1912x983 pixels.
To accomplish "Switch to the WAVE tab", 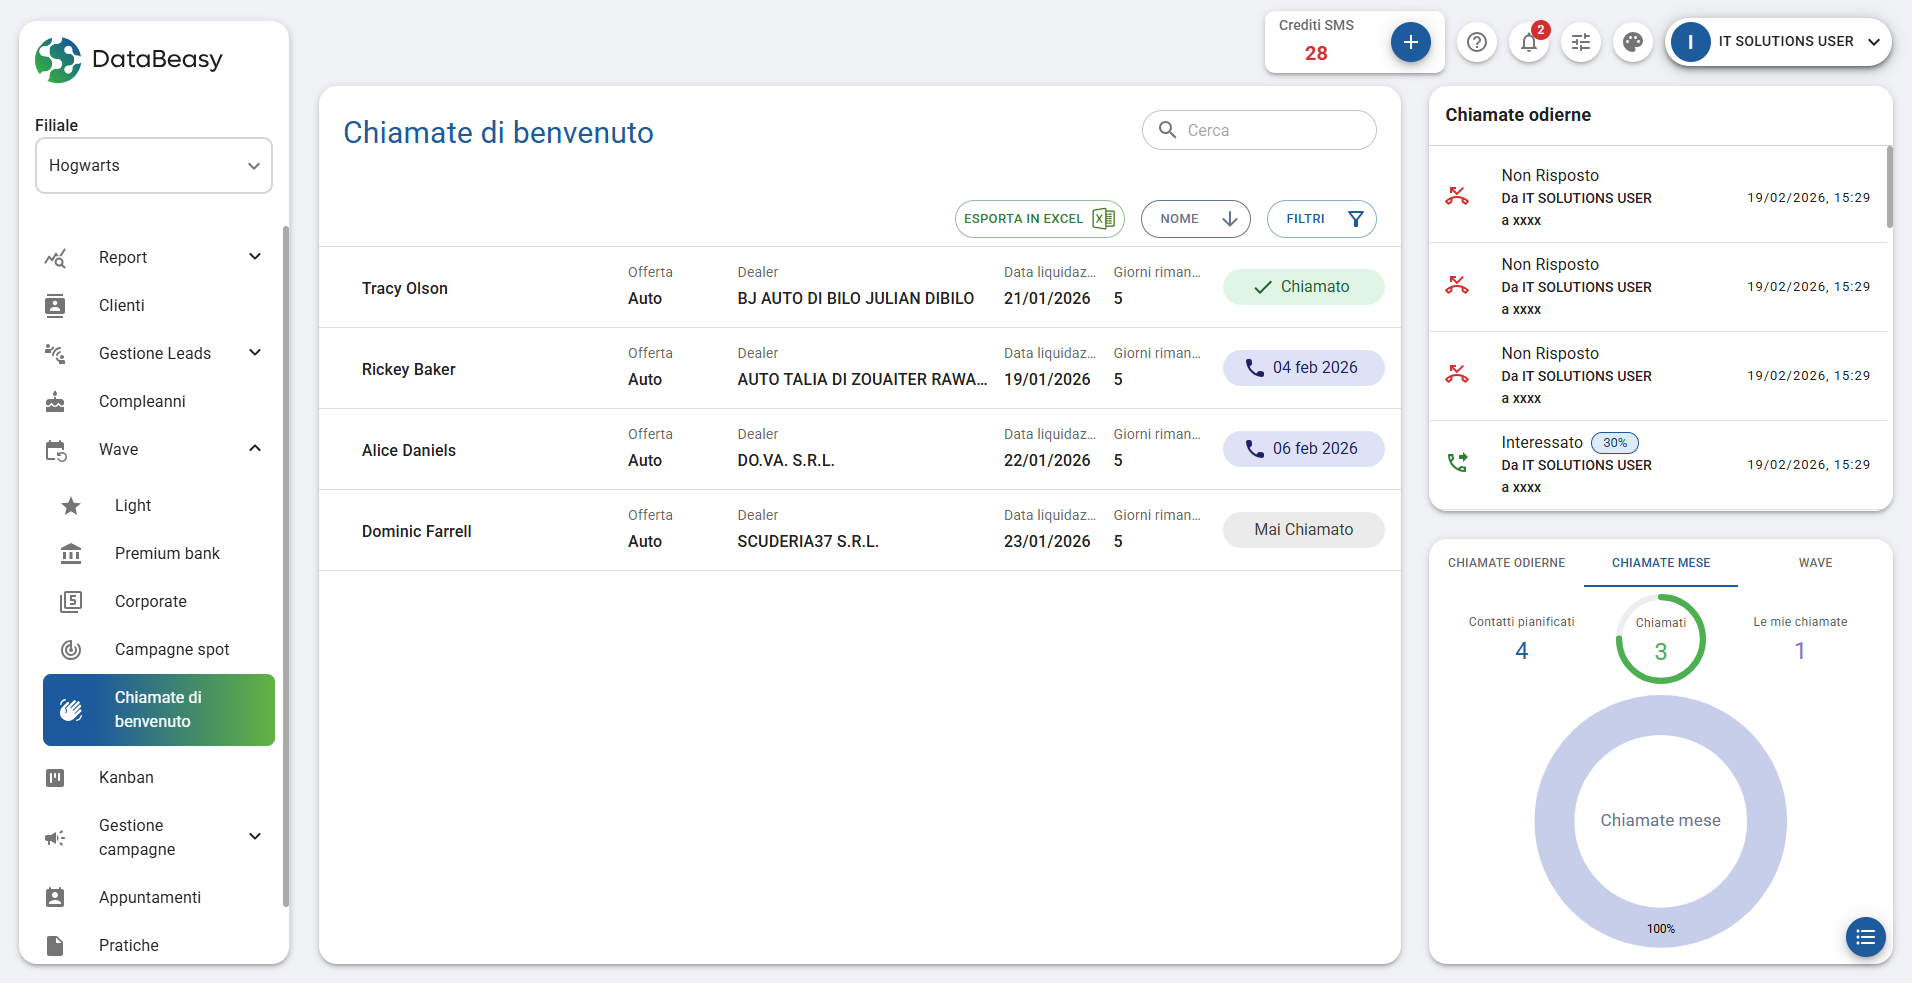I will pos(1814,563).
